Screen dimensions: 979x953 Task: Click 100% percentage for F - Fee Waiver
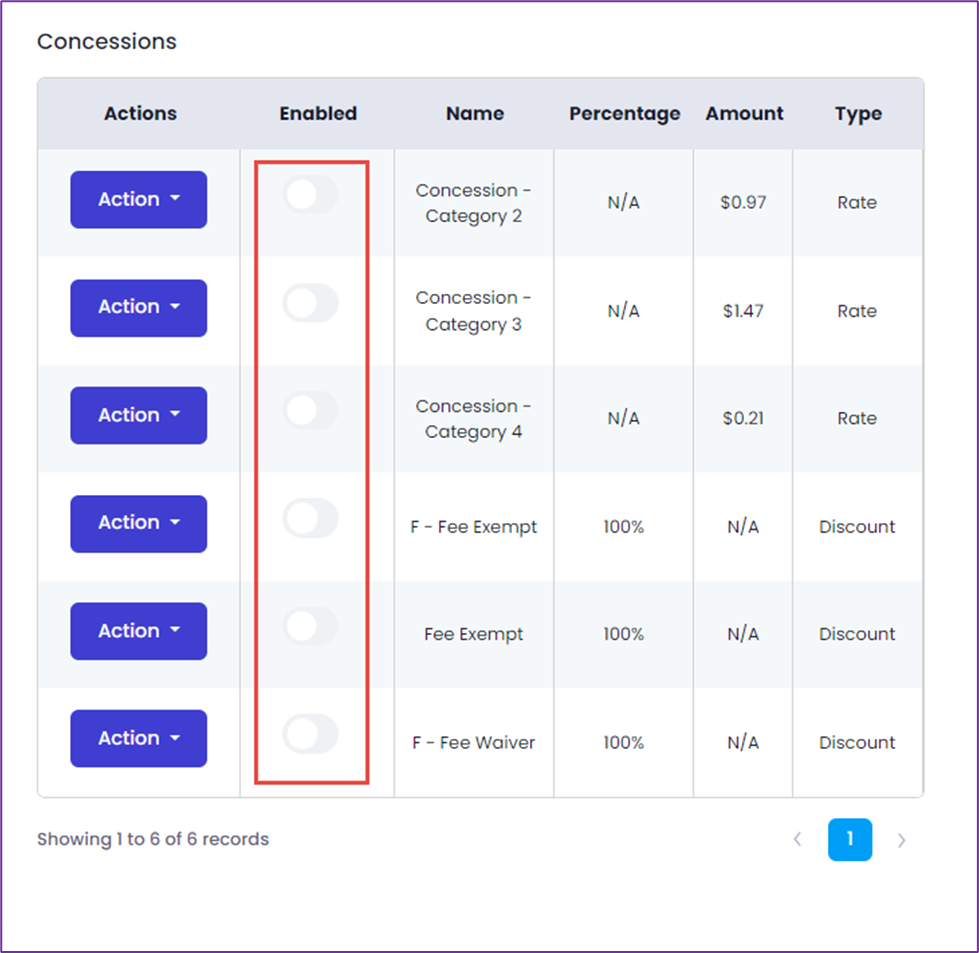(x=623, y=743)
